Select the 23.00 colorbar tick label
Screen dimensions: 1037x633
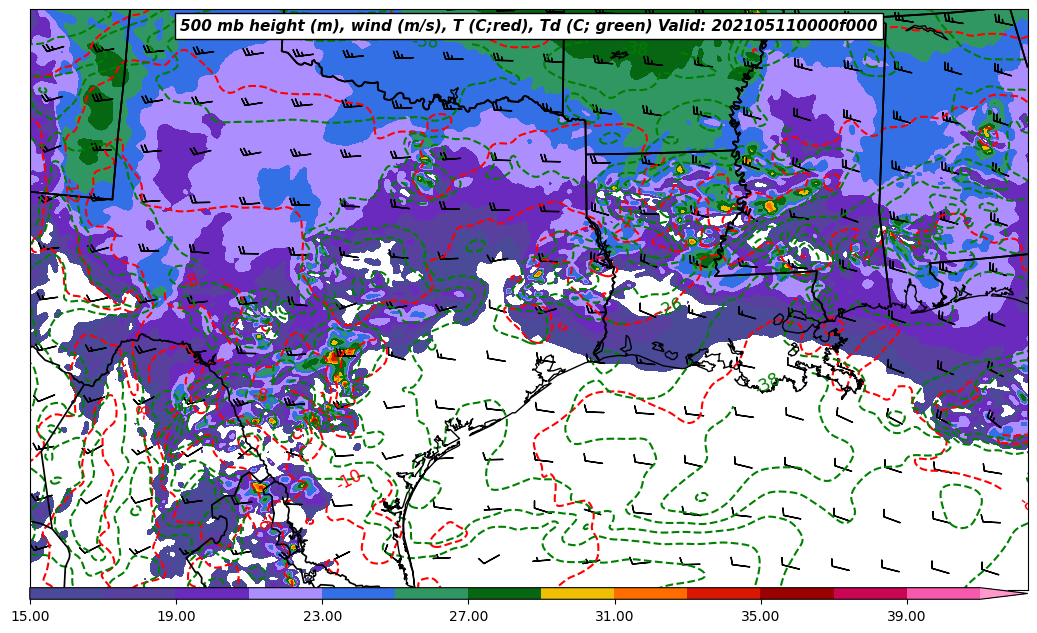click(322, 616)
